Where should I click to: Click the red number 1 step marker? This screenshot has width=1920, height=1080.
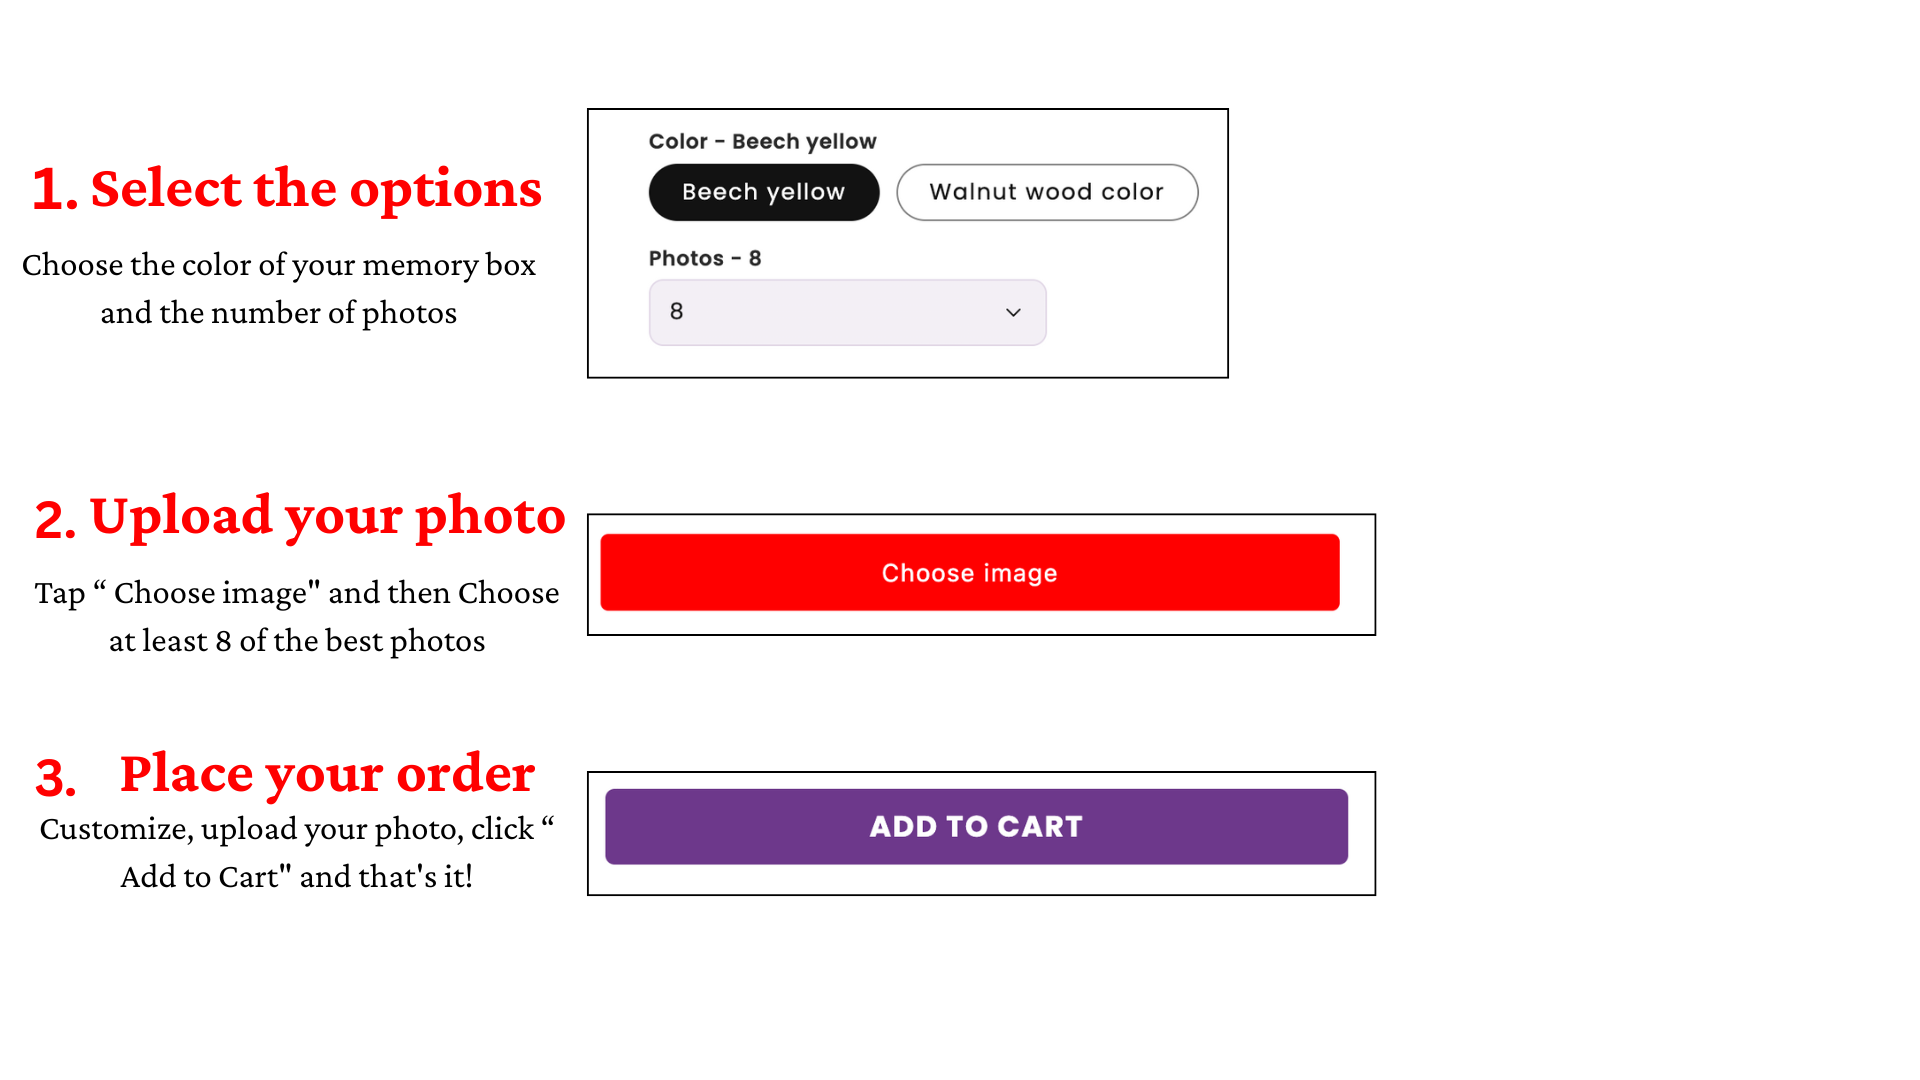click(x=52, y=190)
